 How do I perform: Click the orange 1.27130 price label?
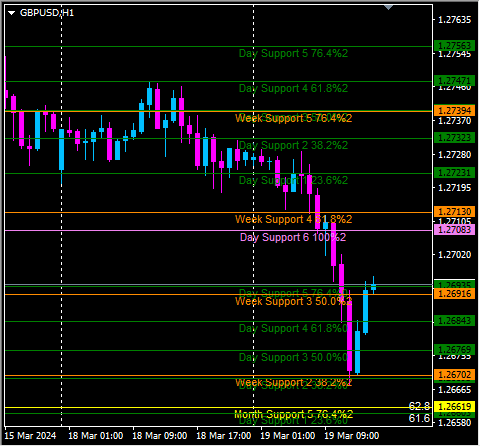point(455,212)
